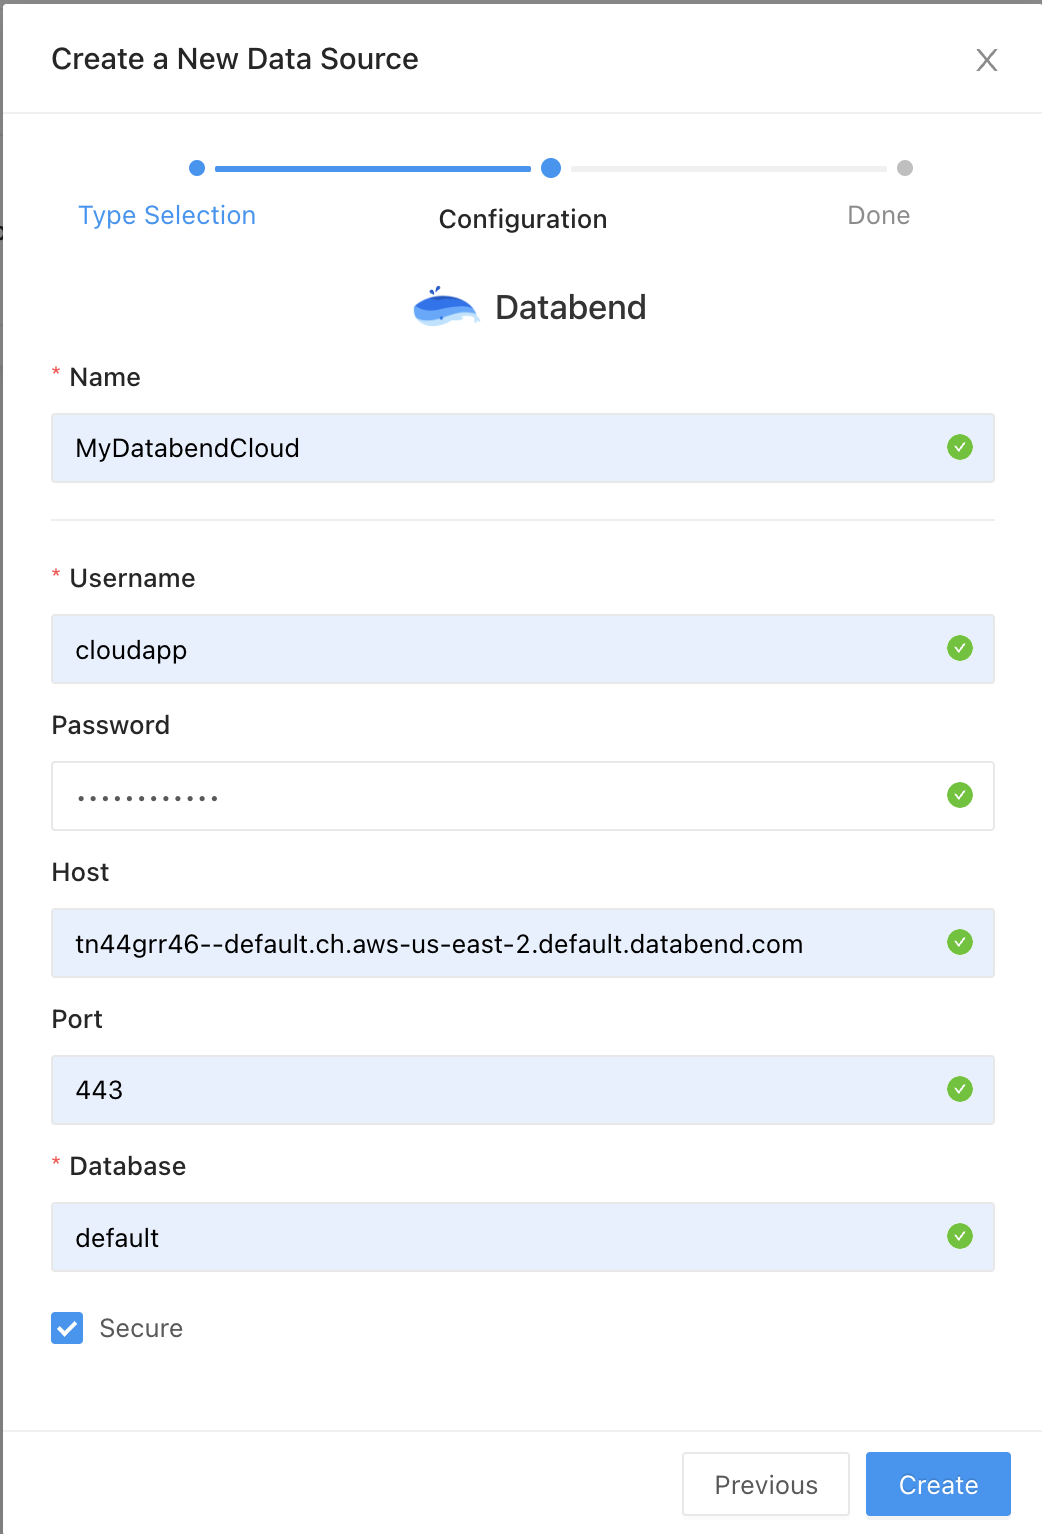This screenshot has width=1042, height=1534.
Task: Focus the Username field with cloudapp
Action: click(523, 649)
